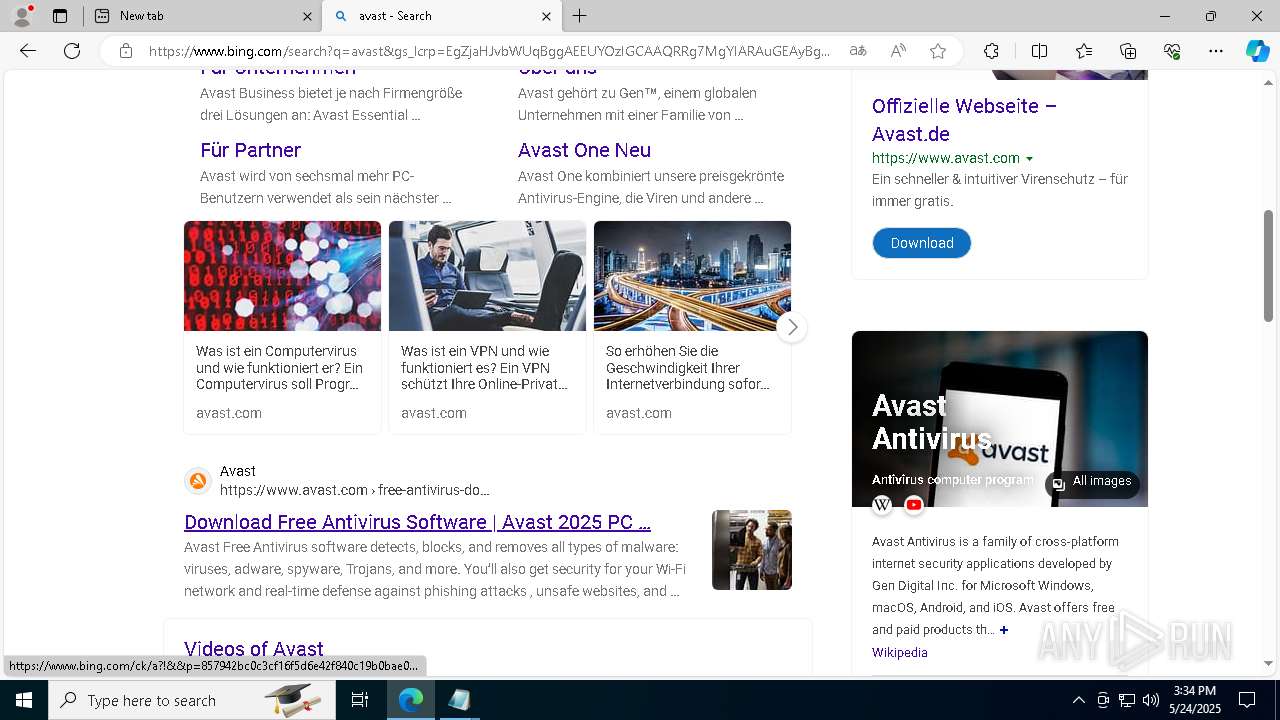Open the result thumbnail of people

point(752,550)
